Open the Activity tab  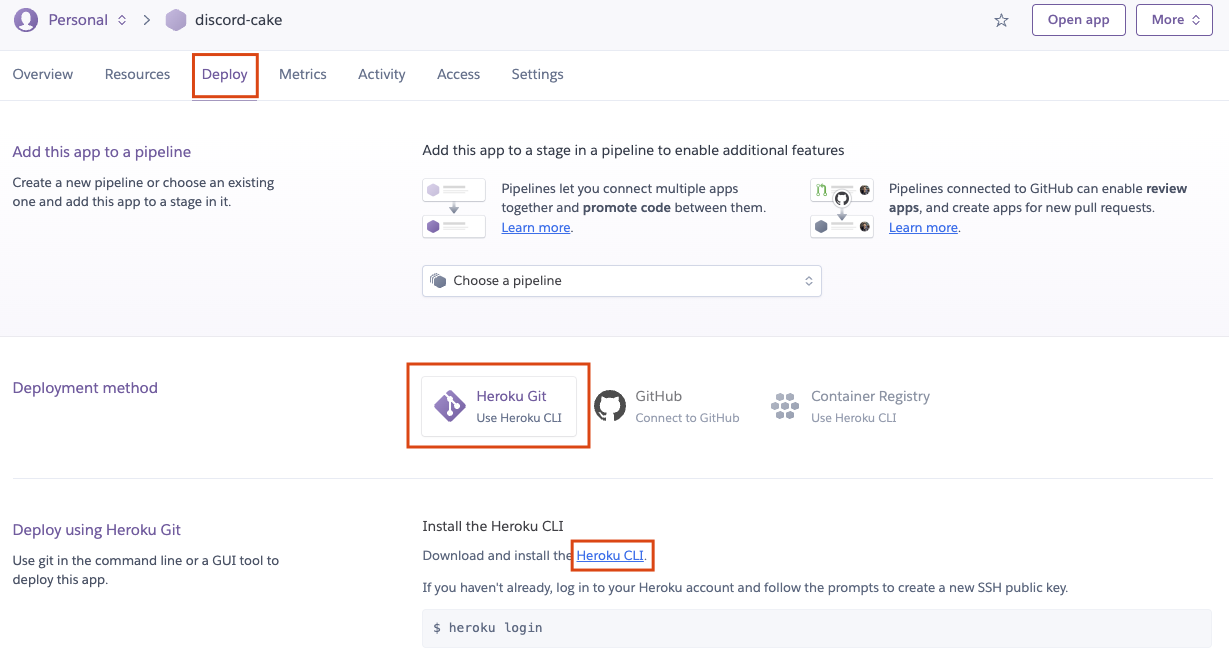point(382,74)
